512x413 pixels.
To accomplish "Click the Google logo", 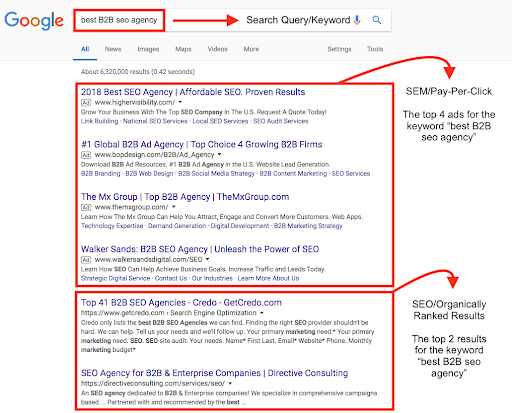I will (34, 20).
